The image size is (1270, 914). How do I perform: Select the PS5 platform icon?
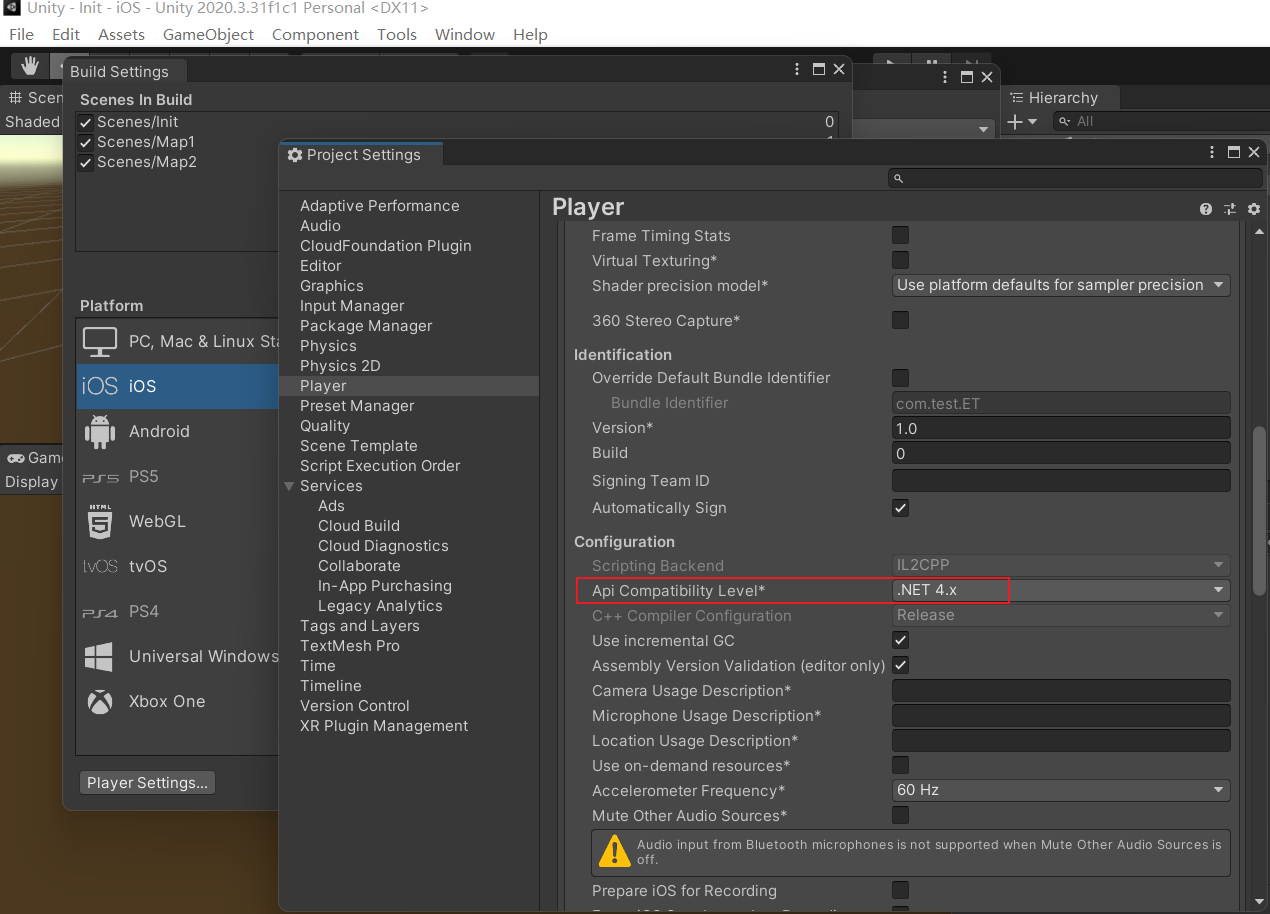[99, 476]
